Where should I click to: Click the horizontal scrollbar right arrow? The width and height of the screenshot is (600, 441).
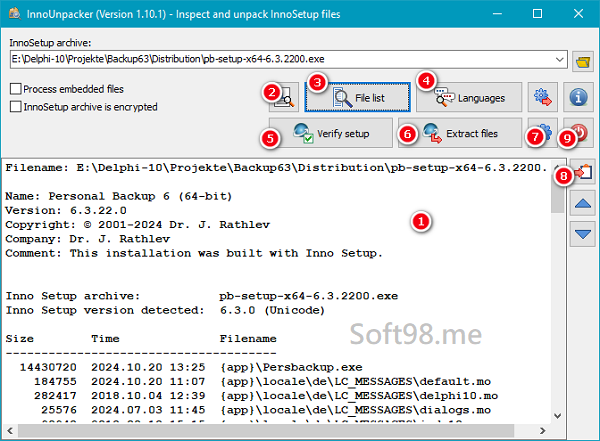click(543, 431)
